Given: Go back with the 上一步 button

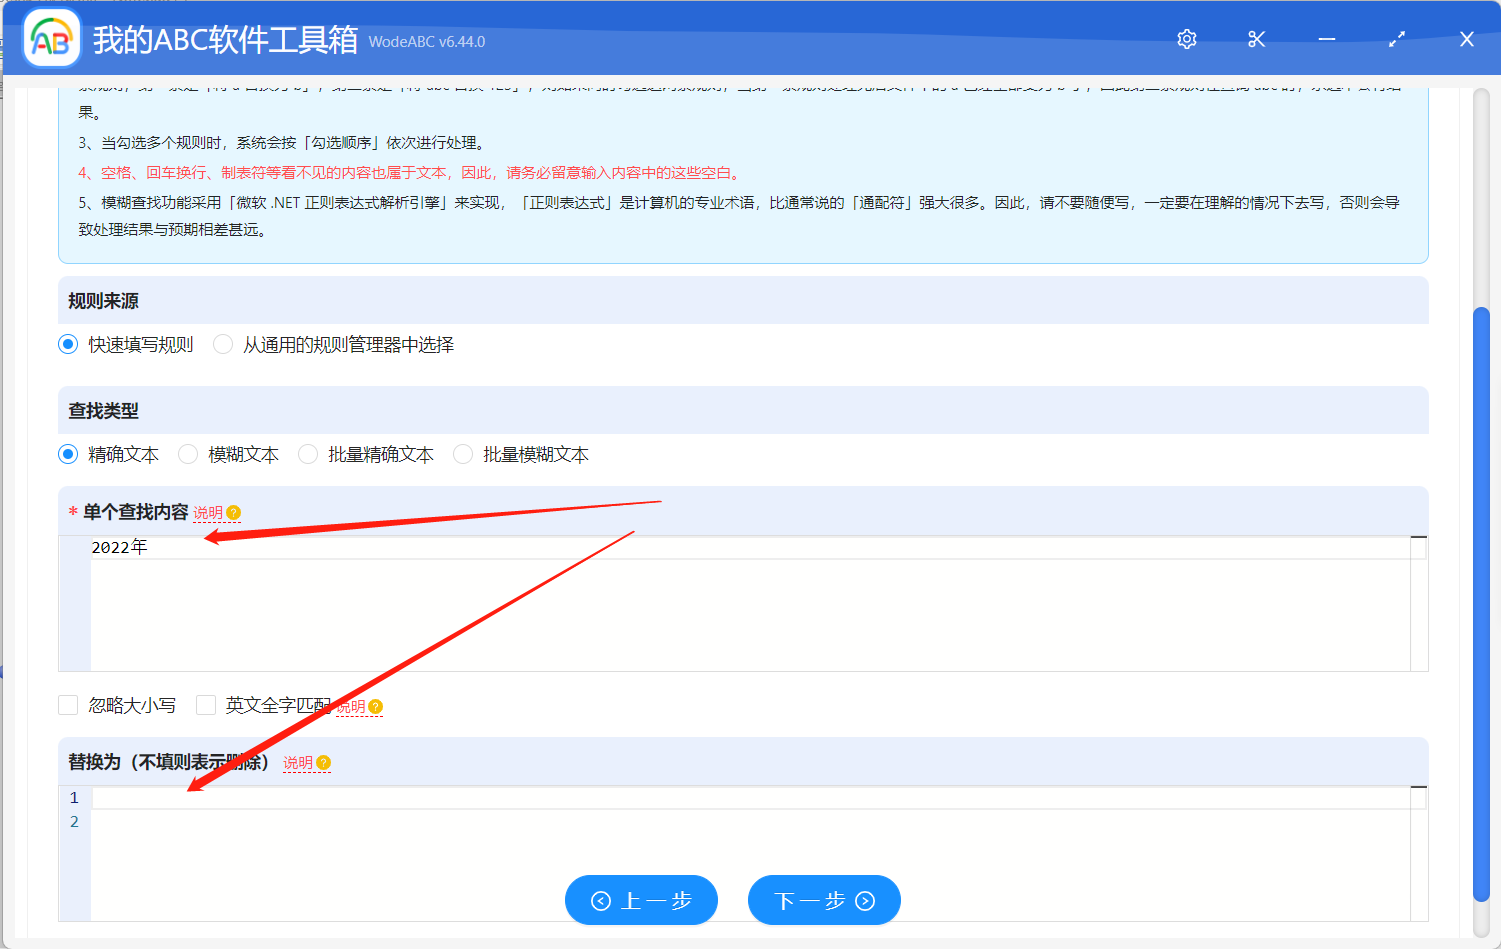Looking at the screenshot, I should (641, 901).
